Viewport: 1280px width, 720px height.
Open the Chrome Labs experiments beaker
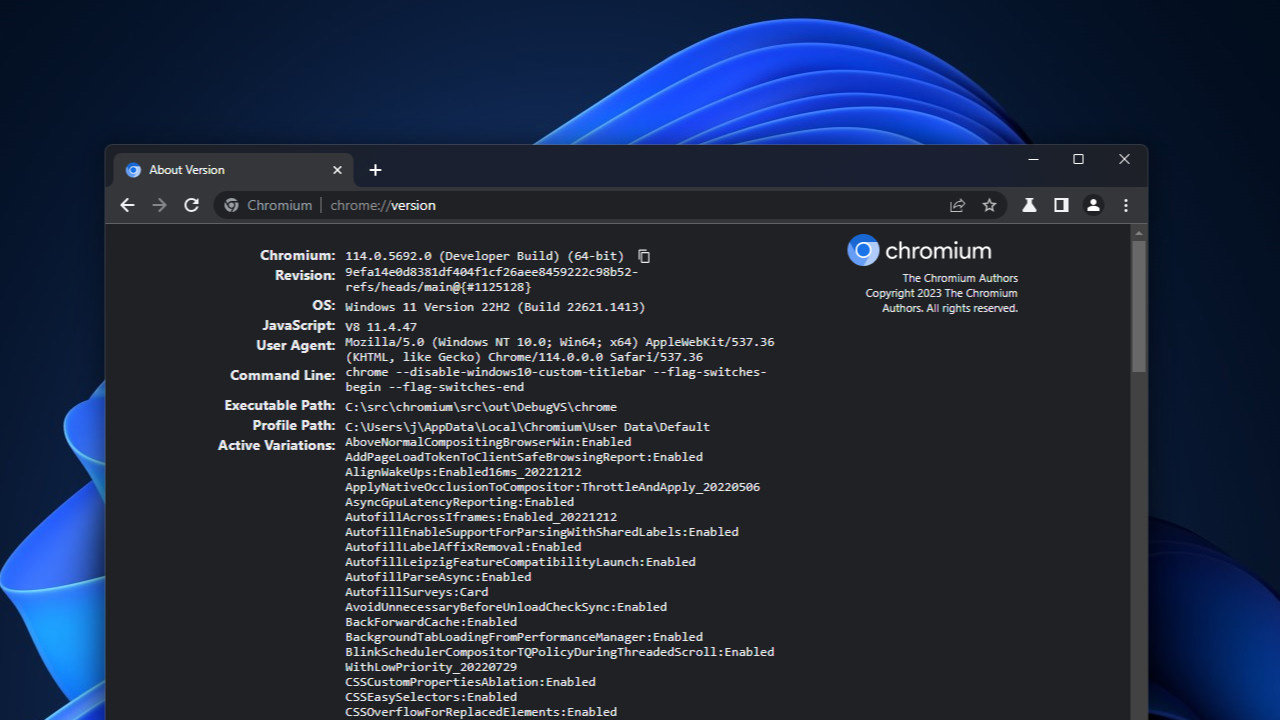click(1029, 205)
